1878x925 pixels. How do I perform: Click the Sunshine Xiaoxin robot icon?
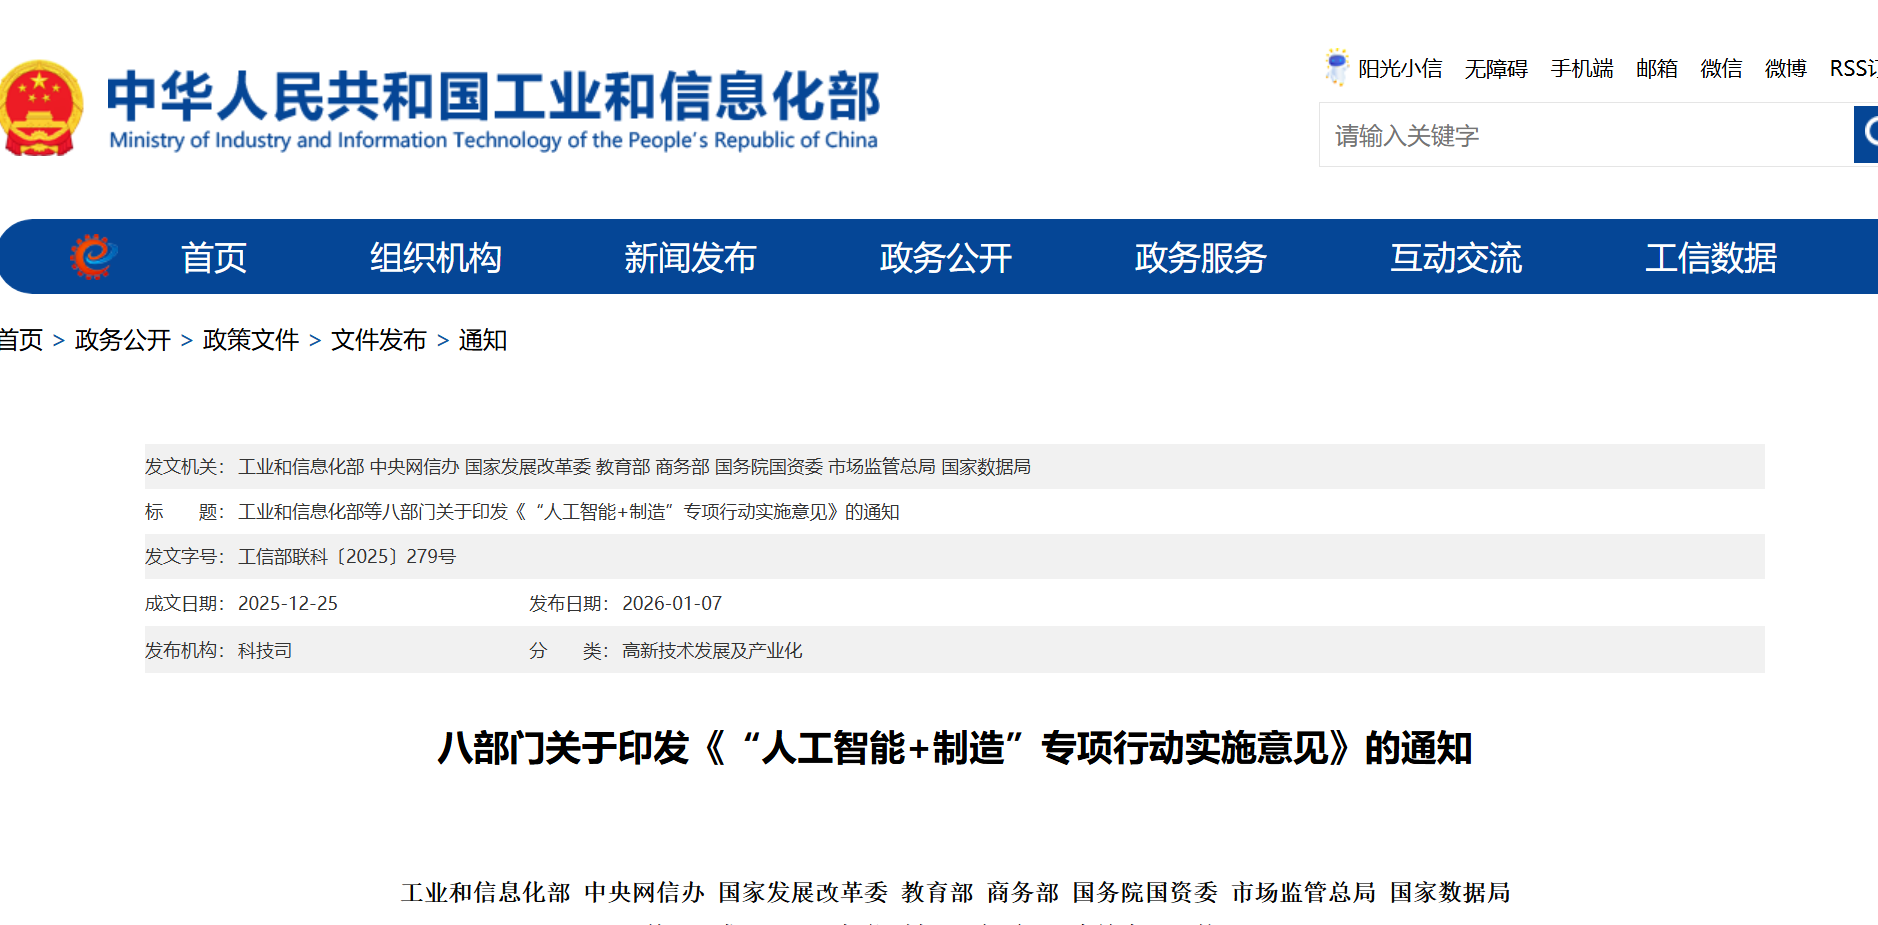tap(1336, 67)
